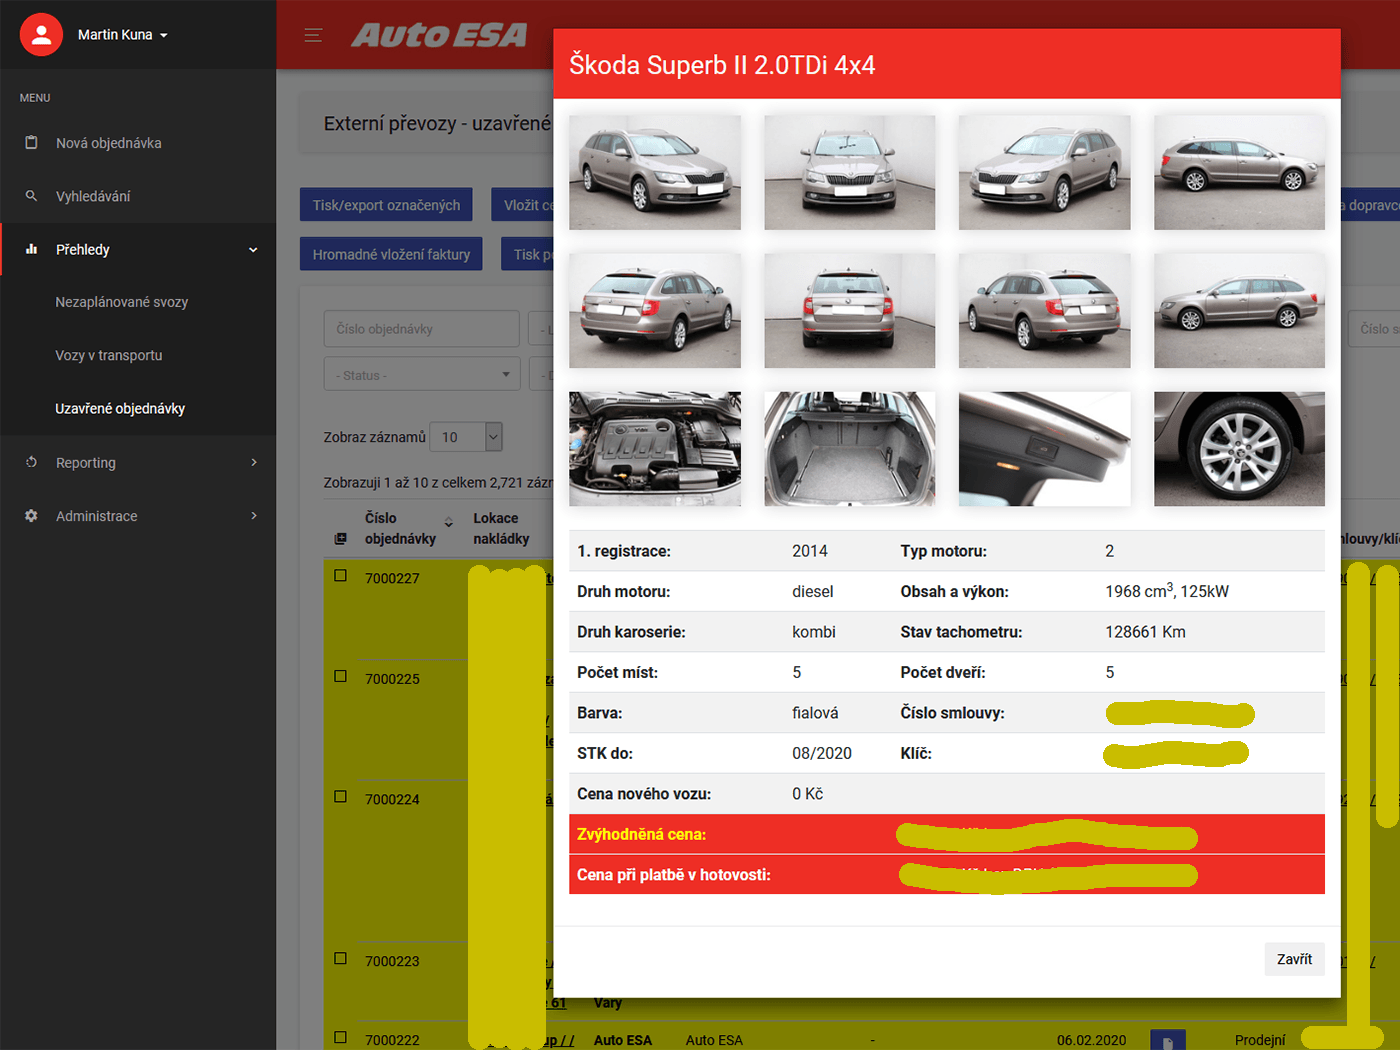Toggle the hamburger menu icon
This screenshot has height=1050, width=1400.
tap(313, 35)
